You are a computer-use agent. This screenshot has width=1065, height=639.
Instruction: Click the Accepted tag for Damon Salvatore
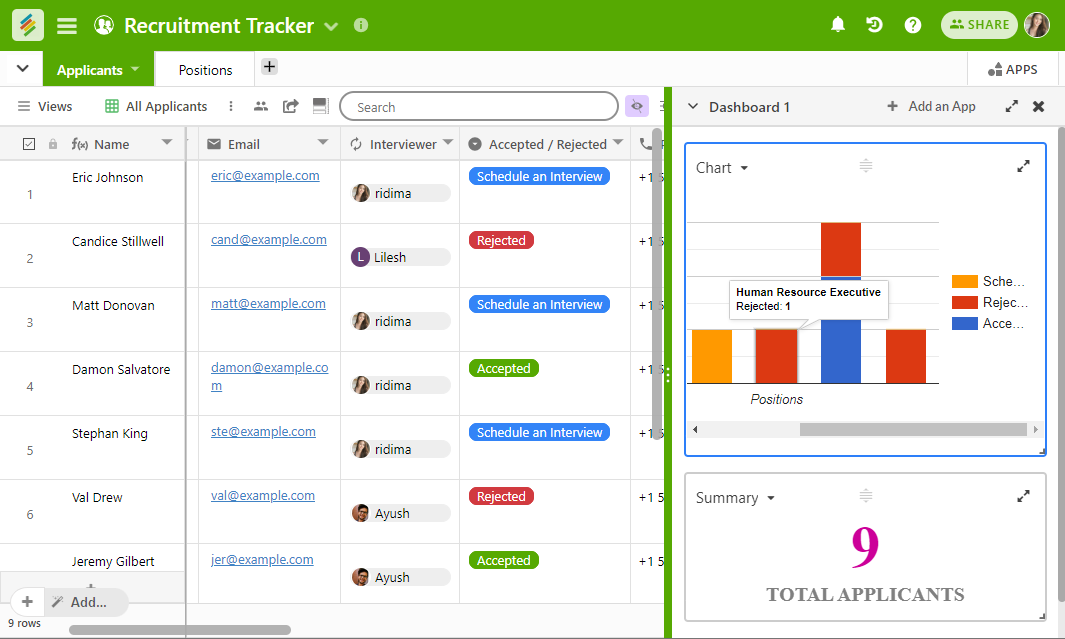pos(503,368)
